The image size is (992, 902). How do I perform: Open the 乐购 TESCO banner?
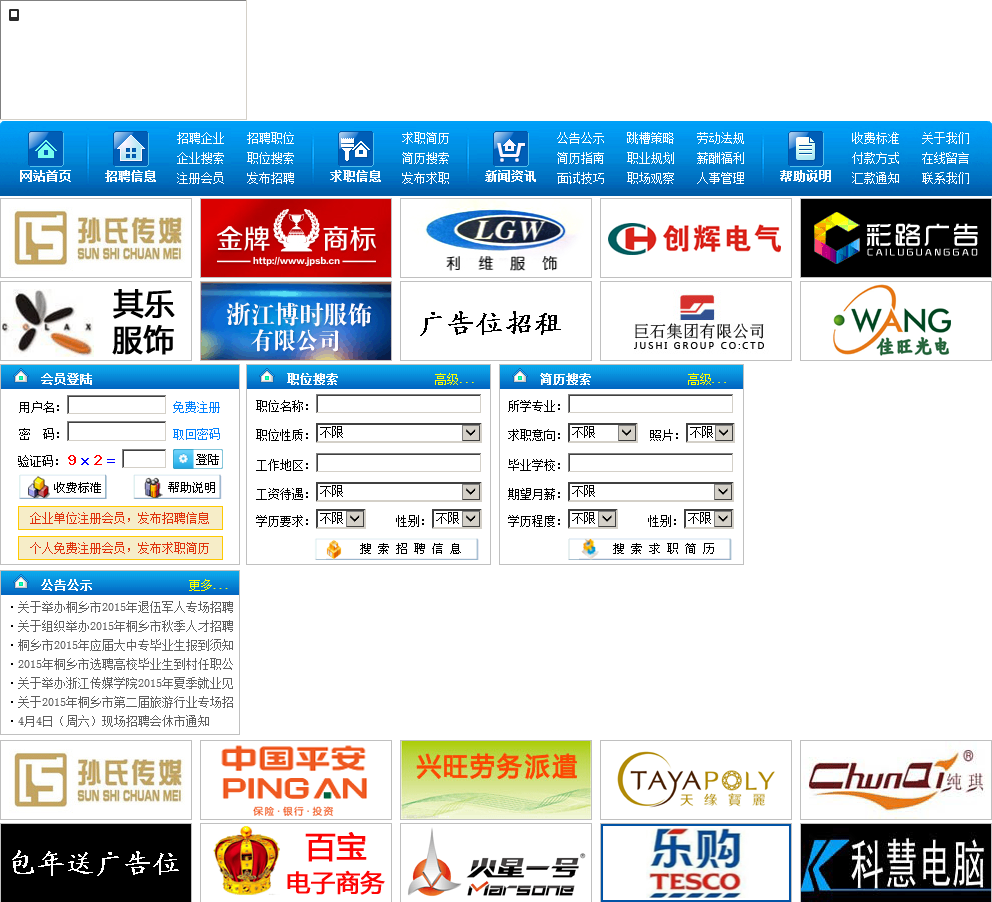(696, 863)
